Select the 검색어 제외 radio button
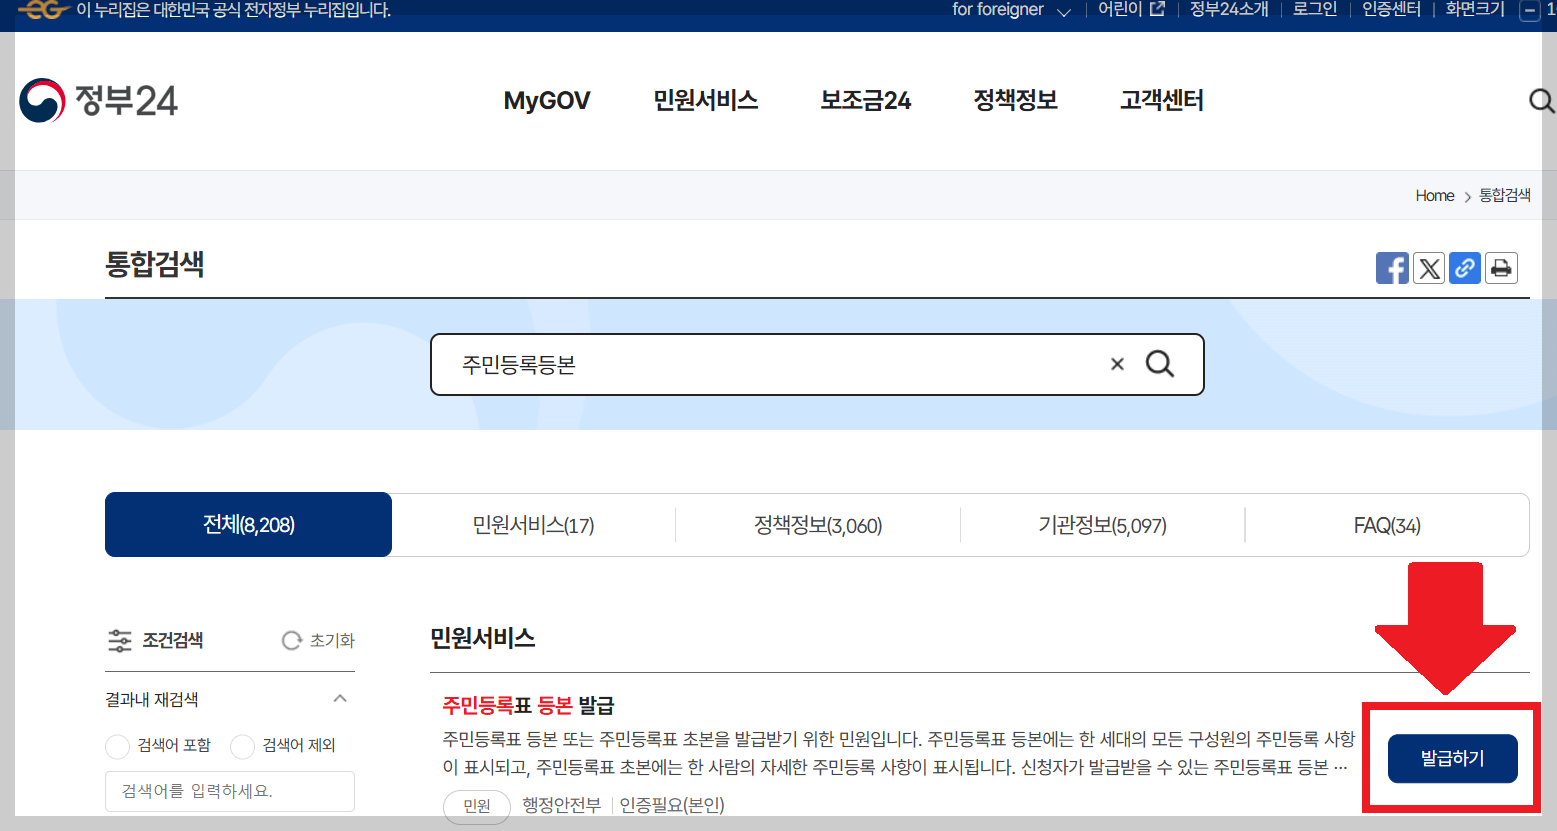 [x=241, y=745]
